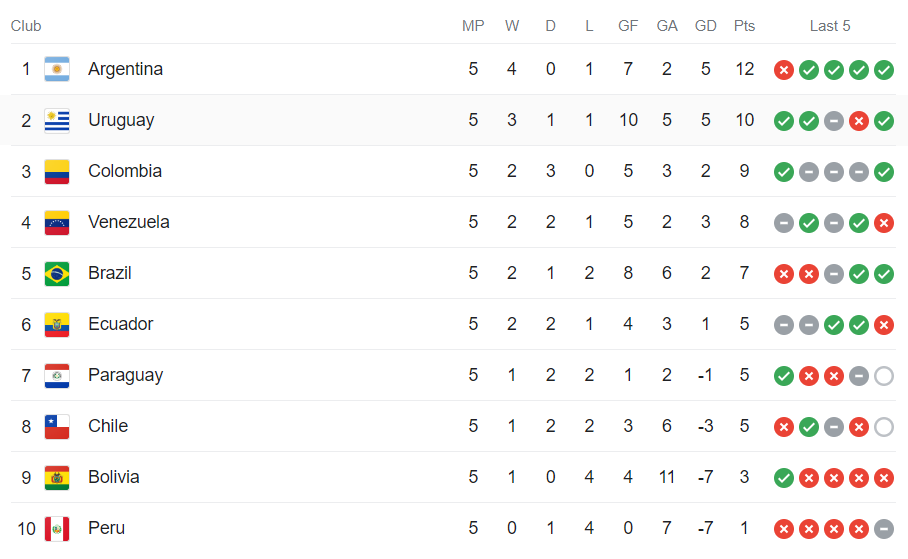Click the Colombia flag icon
908x559 pixels.
coord(57,171)
